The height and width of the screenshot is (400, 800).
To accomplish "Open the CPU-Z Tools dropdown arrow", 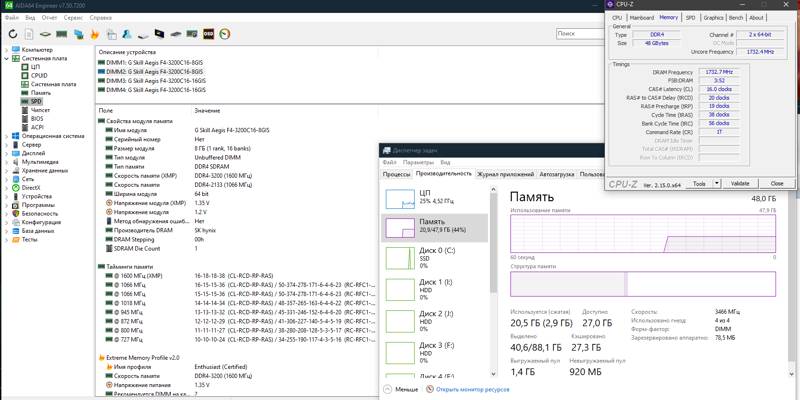I will pyautogui.click(x=716, y=183).
